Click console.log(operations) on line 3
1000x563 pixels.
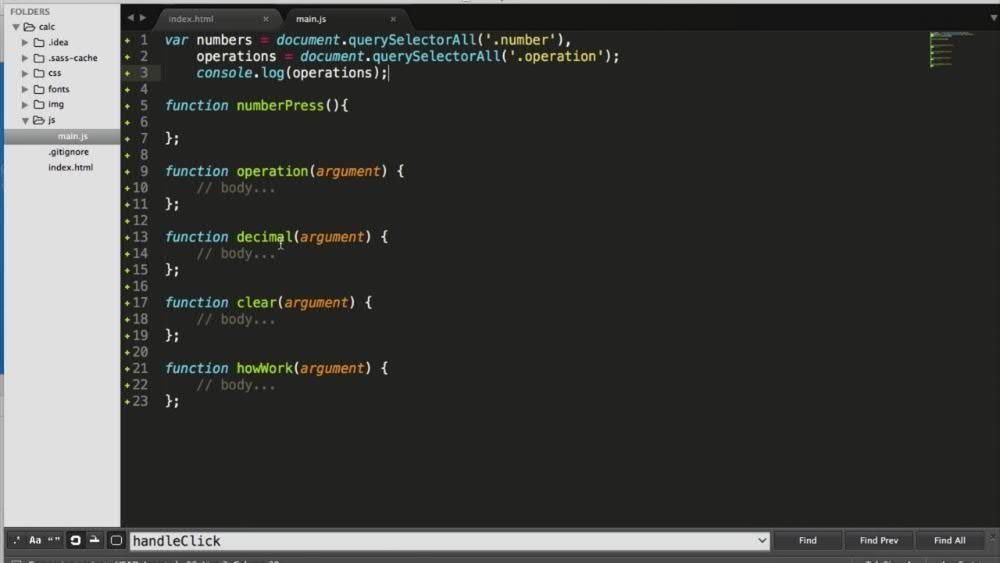(x=291, y=73)
